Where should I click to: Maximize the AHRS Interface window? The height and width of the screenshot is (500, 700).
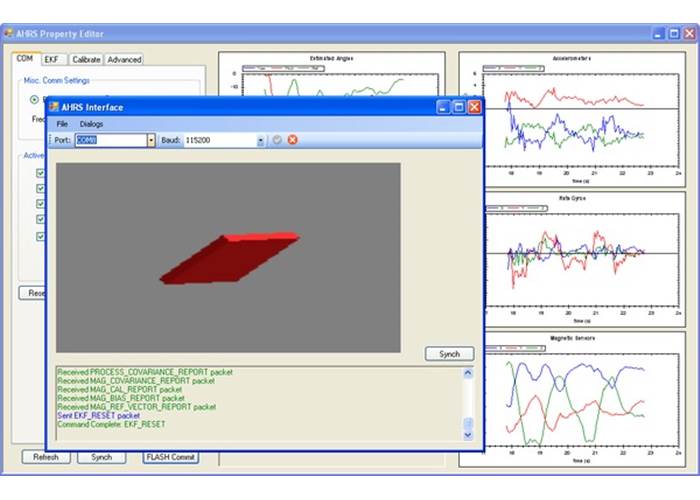pyautogui.click(x=459, y=106)
